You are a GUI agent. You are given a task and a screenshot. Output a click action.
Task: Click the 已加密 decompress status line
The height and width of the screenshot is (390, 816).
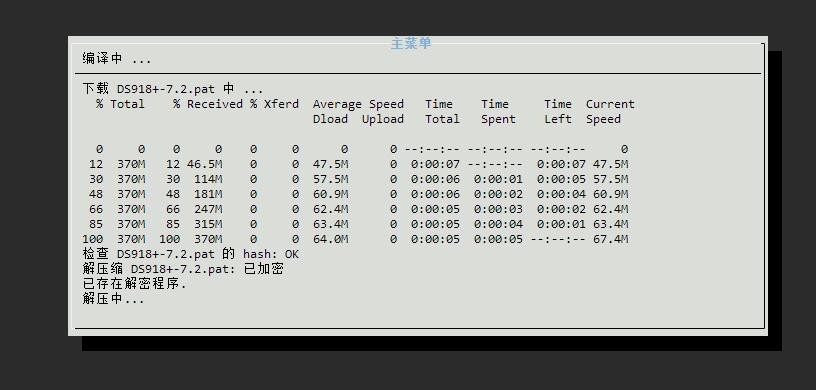point(183,270)
